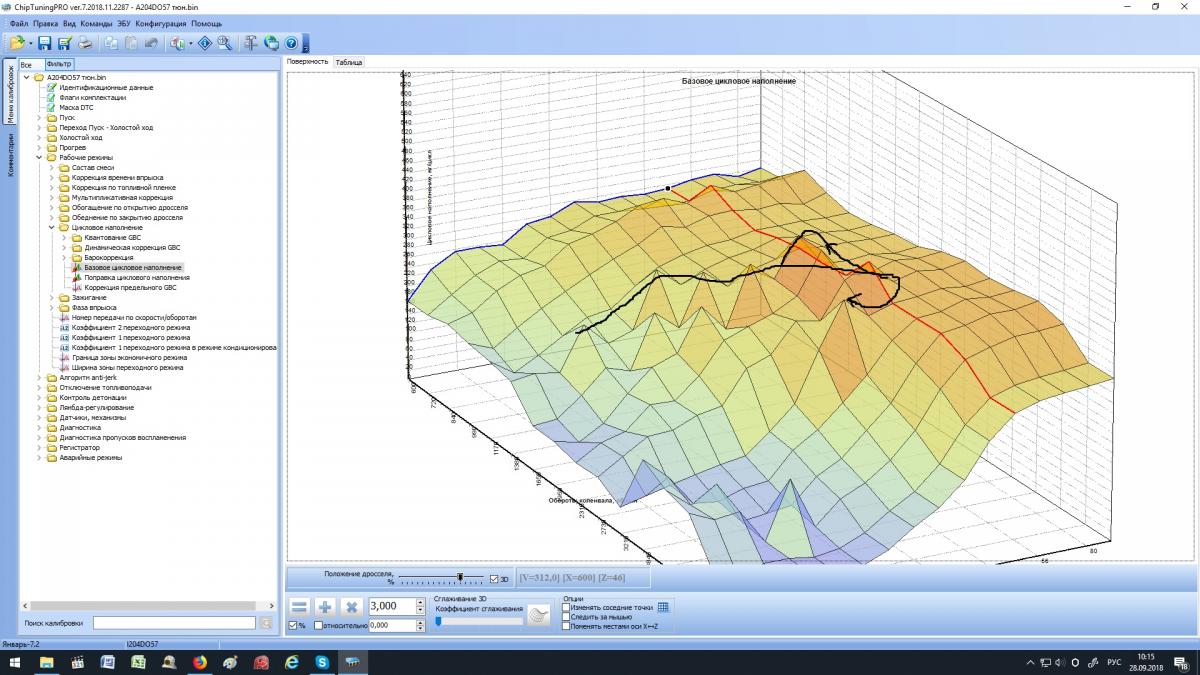Screen dimensions: 1200x675
Task: Open the Комментарии side tab
Action: 11,156
